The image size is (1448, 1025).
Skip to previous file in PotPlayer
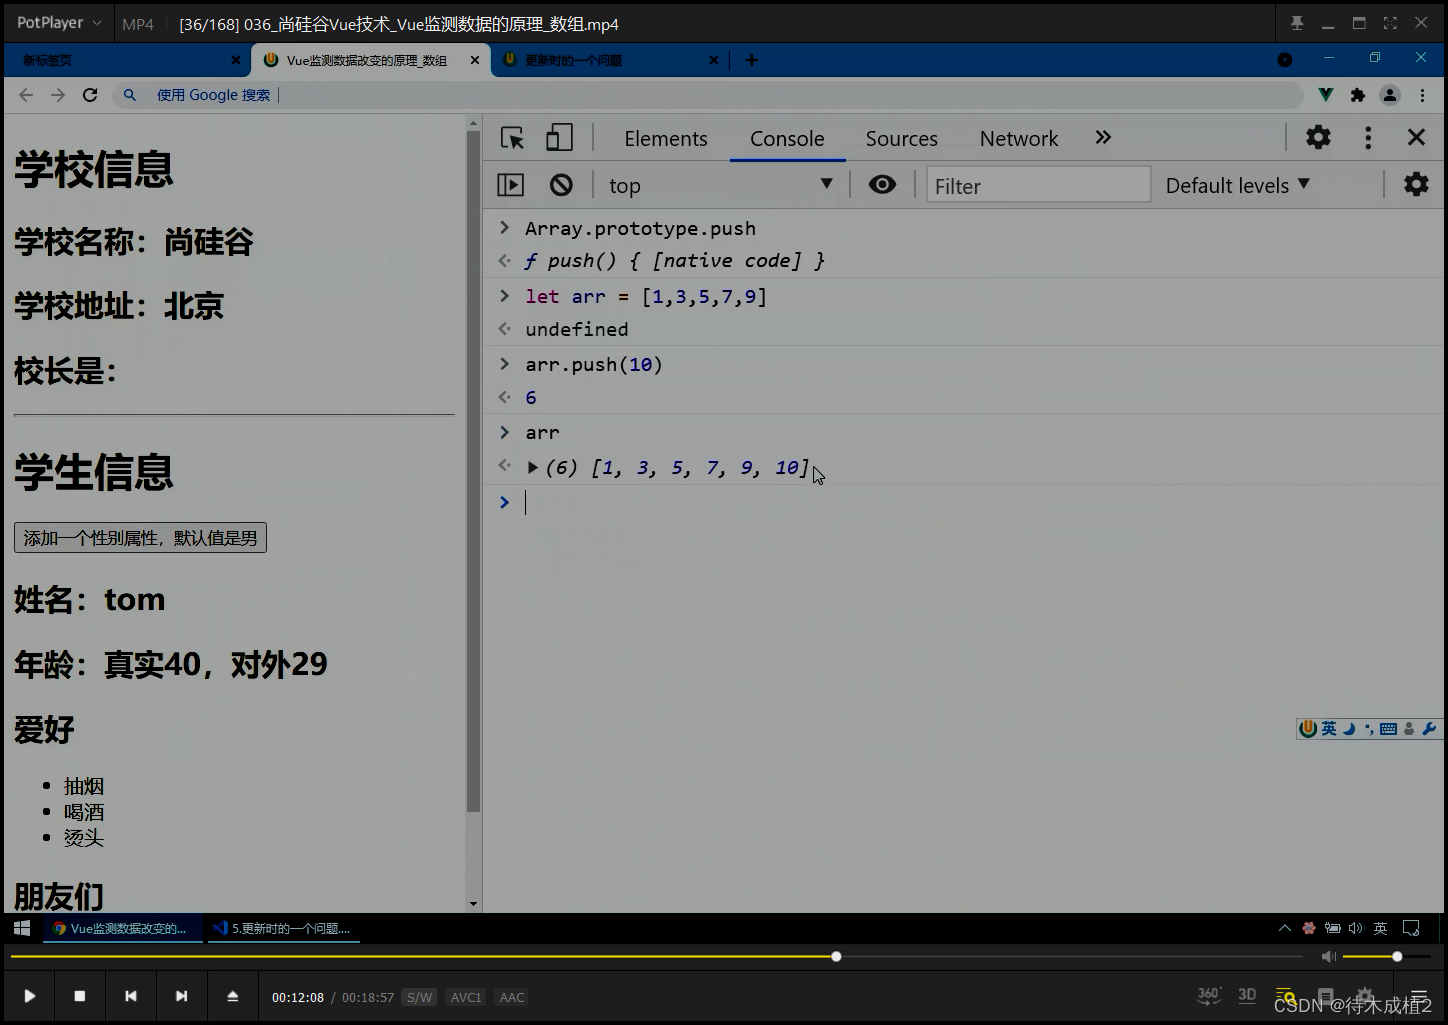(x=130, y=996)
